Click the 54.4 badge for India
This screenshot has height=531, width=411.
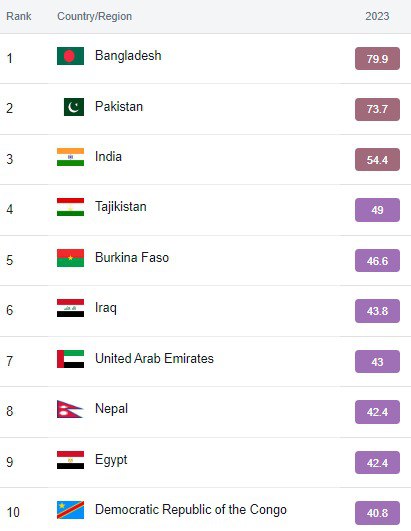tap(377, 160)
